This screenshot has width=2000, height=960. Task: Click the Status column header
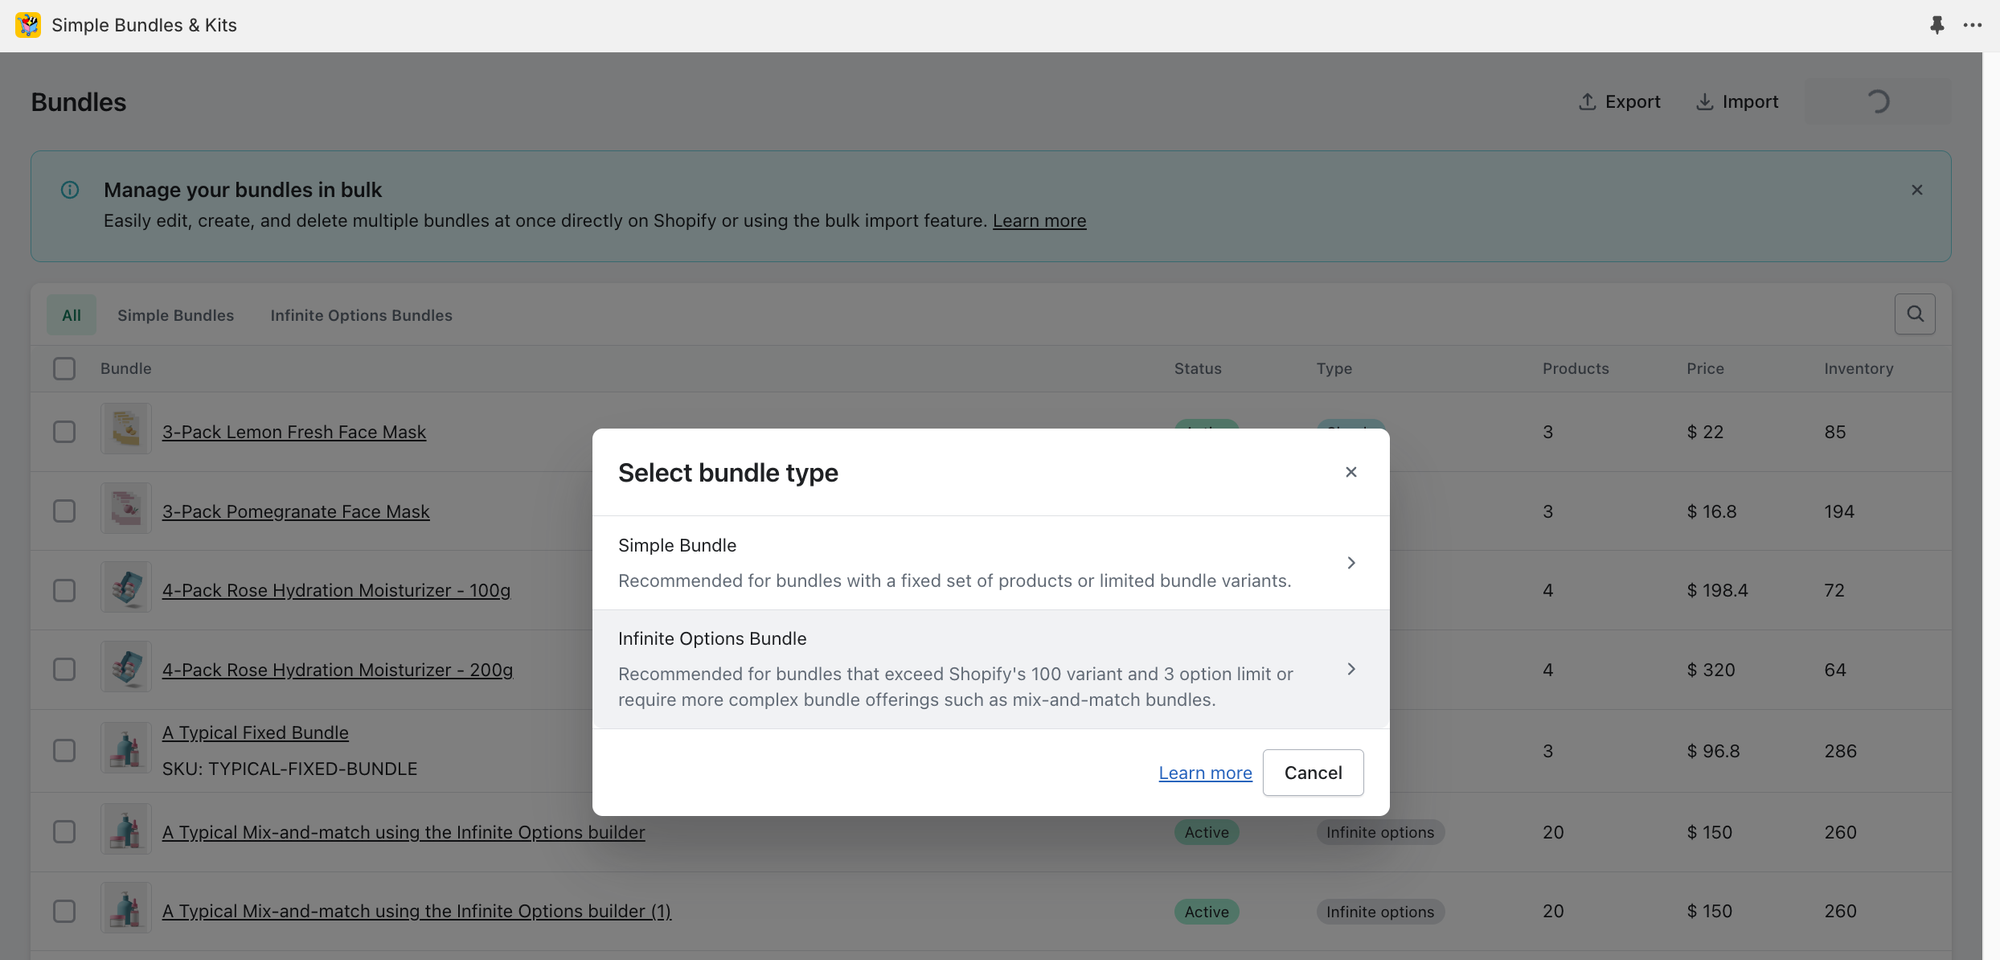1198,369
